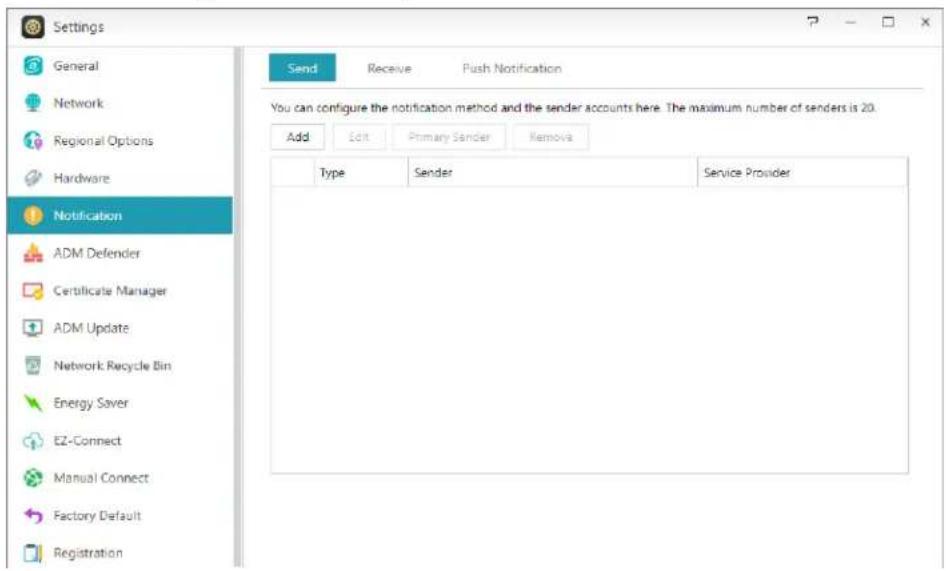Open the help question mark icon
Viewport: 946px width, 571px height.
[x=813, y=22]
